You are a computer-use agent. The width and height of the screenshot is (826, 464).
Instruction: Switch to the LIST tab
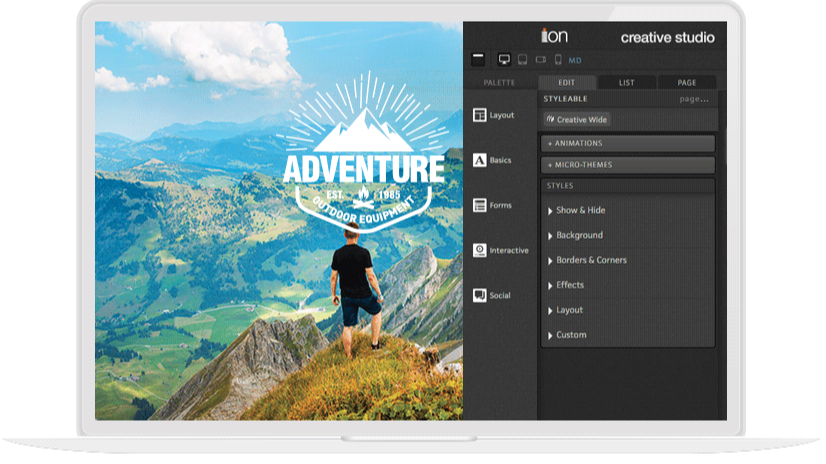(x=627, y=82)
